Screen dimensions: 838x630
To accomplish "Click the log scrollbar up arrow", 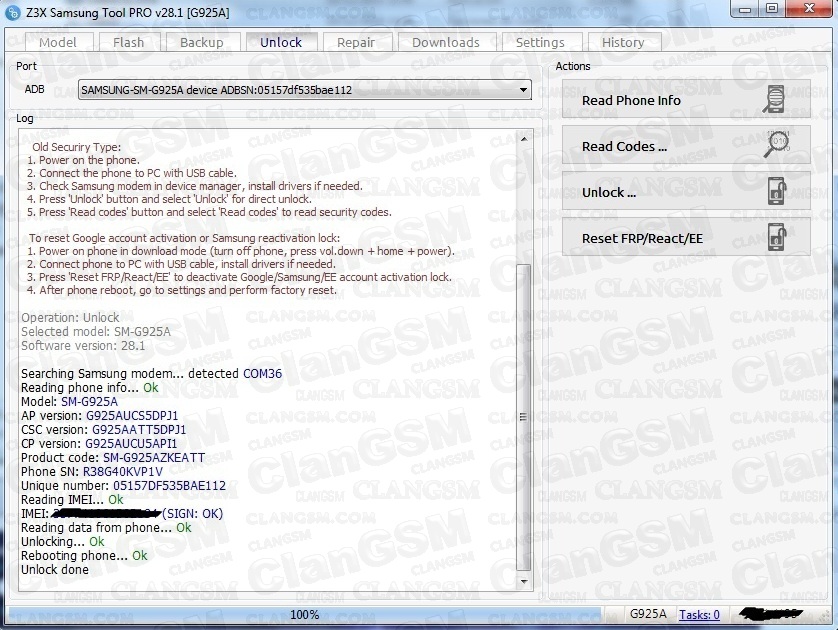I will 524,139.
